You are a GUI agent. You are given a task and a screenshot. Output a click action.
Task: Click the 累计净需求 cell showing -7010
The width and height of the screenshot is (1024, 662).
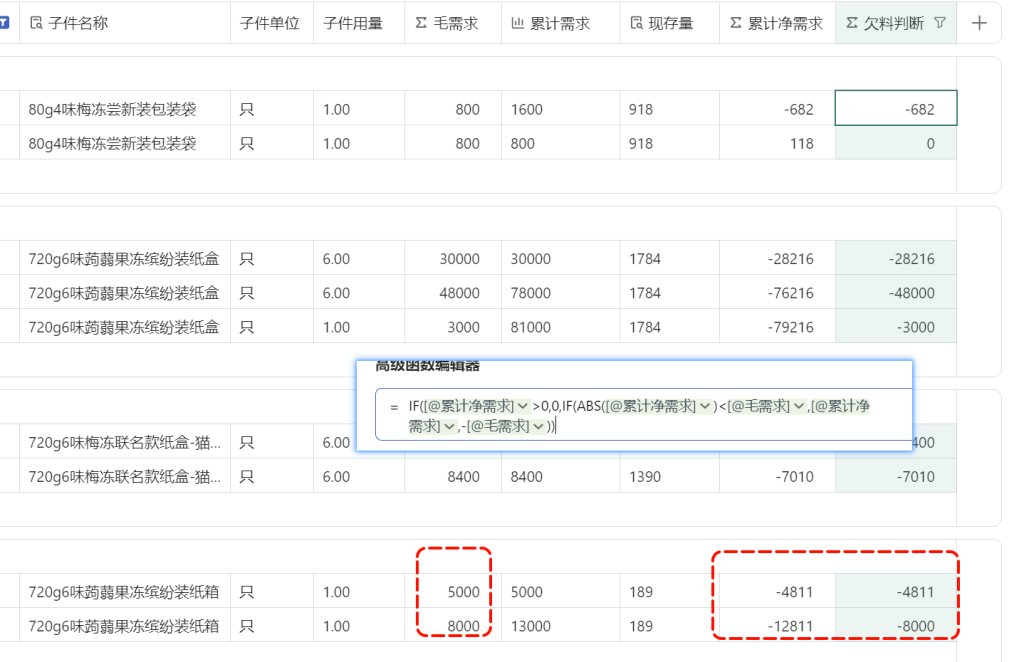[777, 476]
